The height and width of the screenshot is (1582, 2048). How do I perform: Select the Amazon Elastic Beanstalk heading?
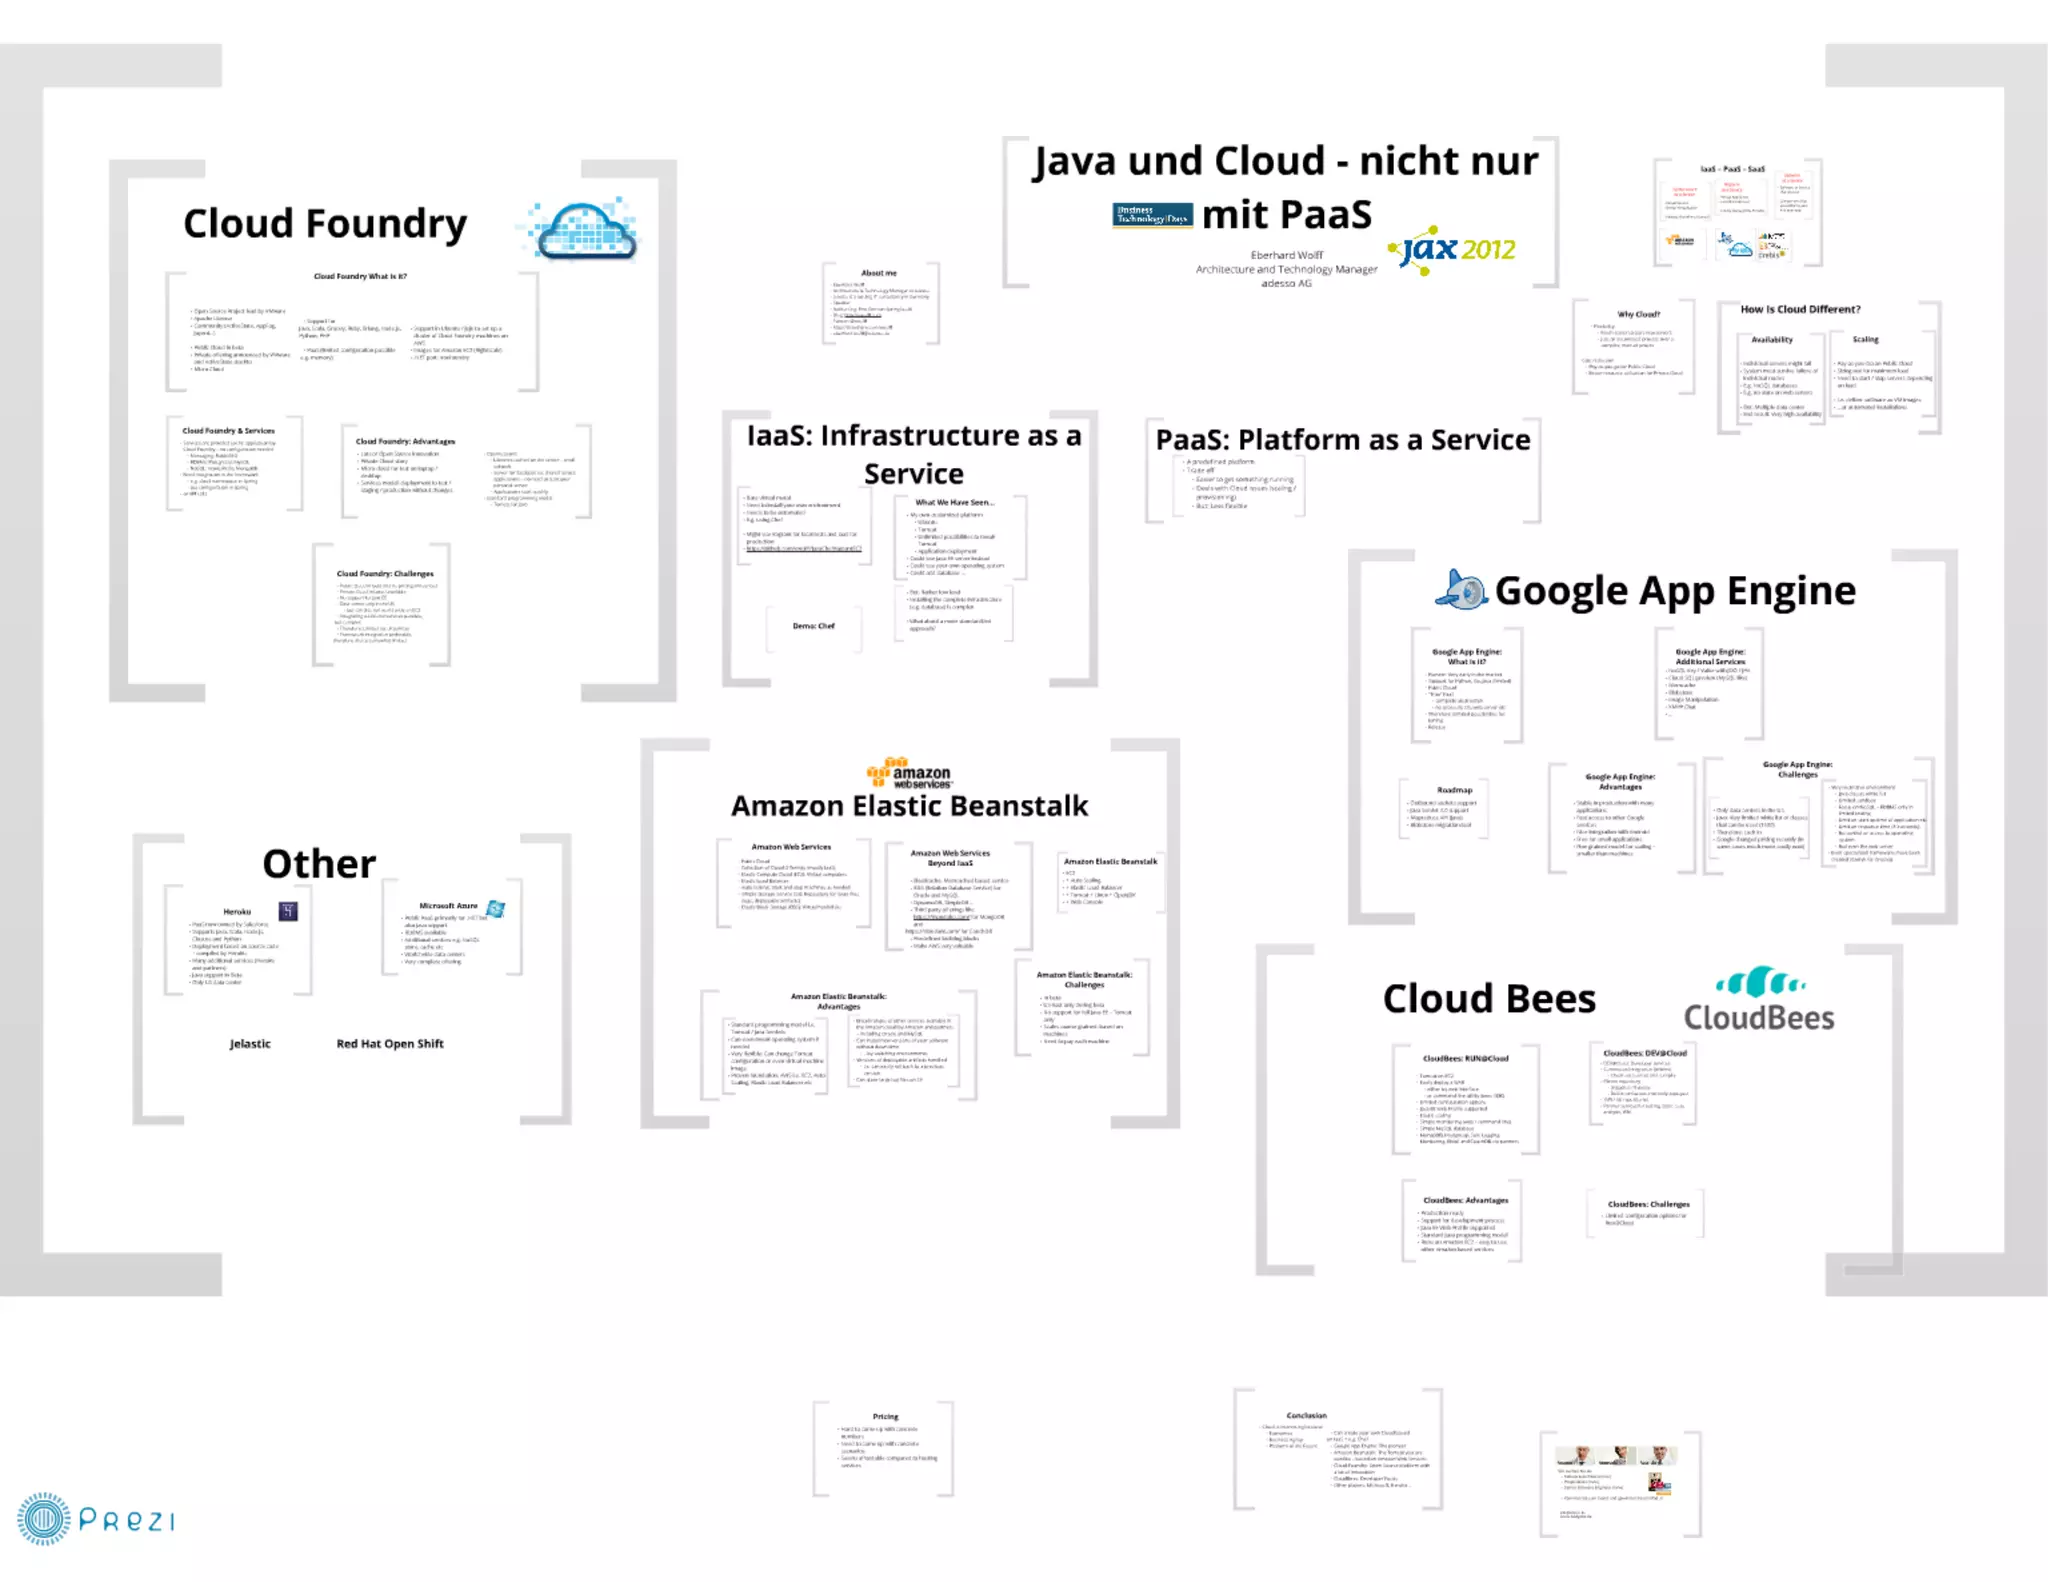909,806
